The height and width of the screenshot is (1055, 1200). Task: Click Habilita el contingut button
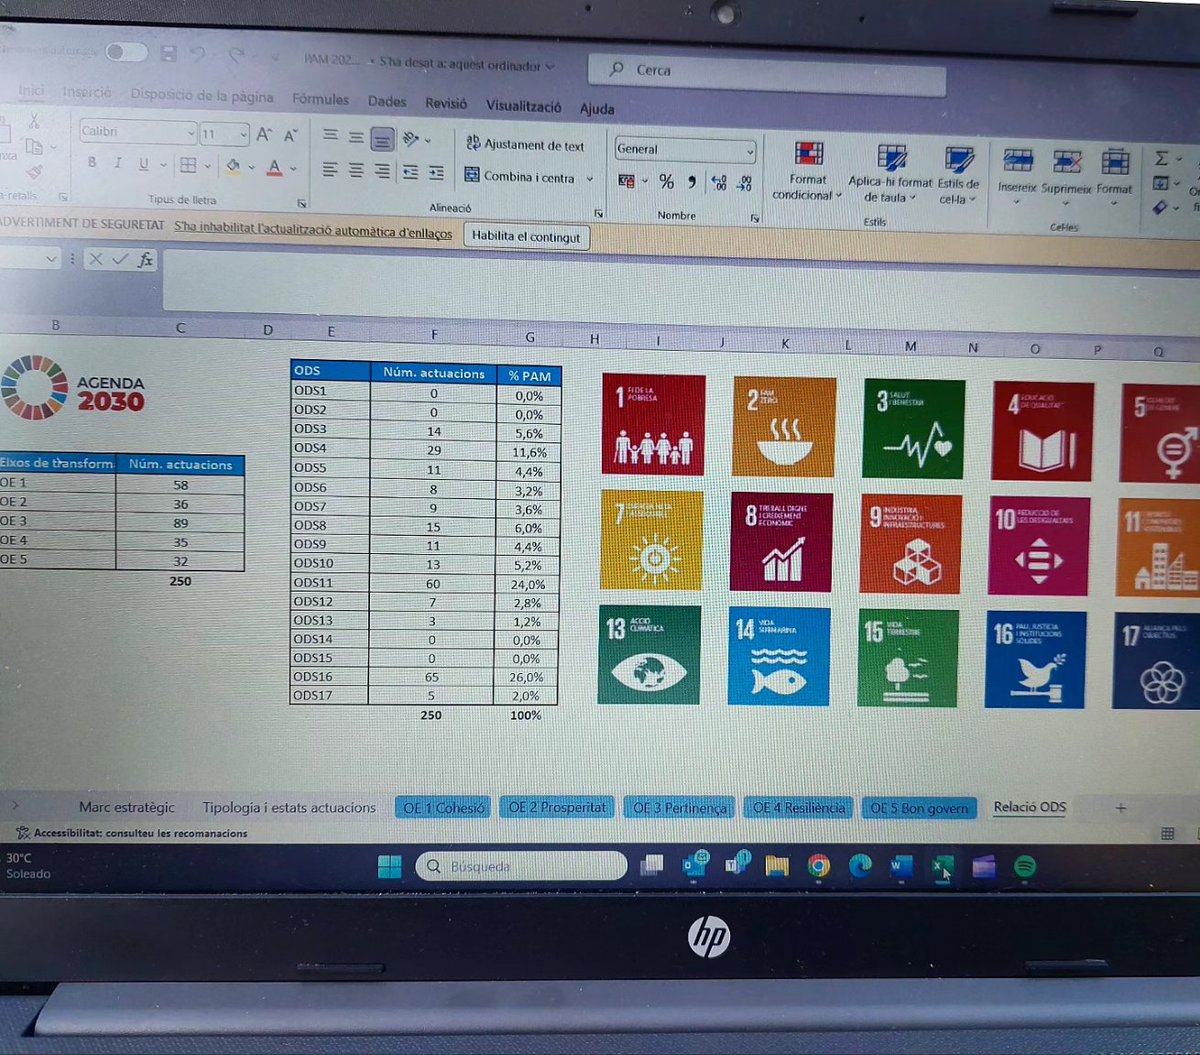pyautogui.click(x=526, y=237)
